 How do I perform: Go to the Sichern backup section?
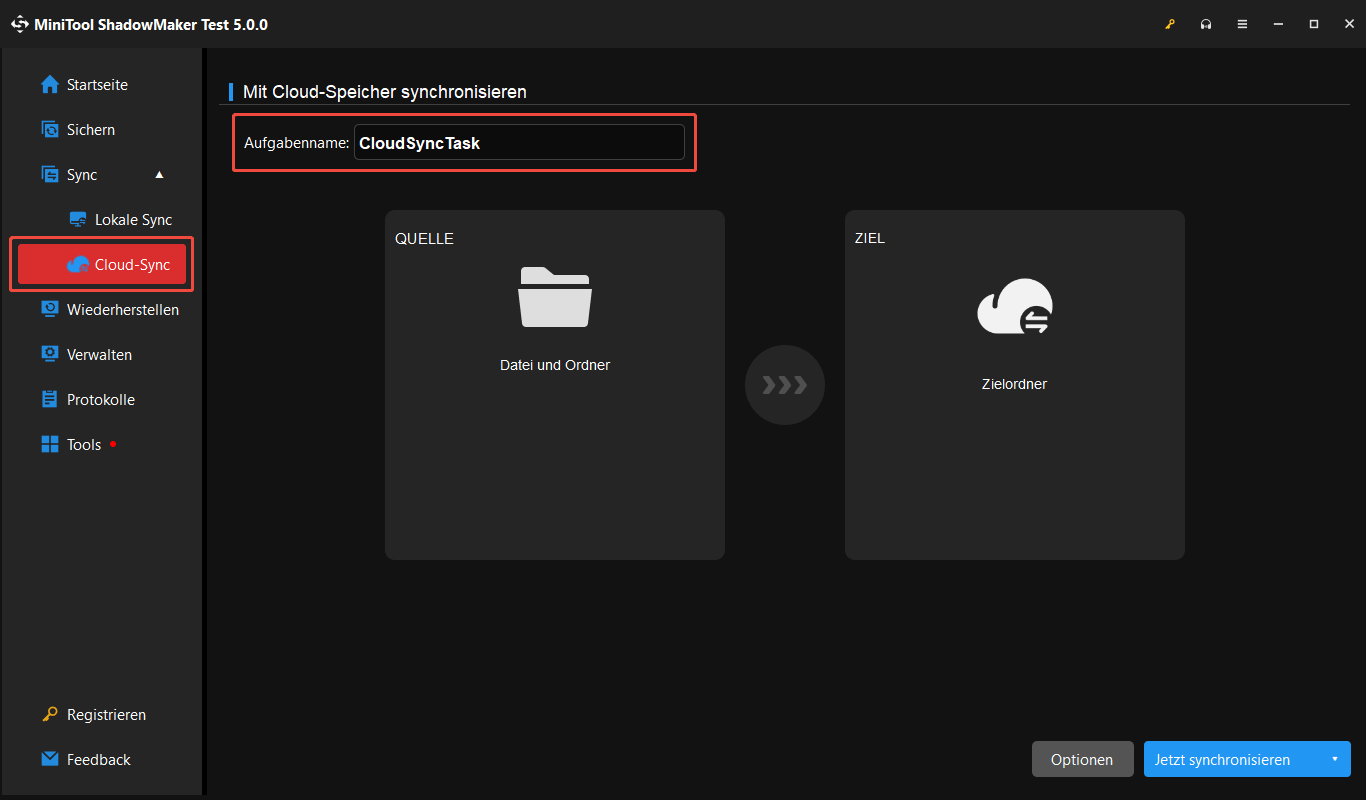[x=78, y=130]
